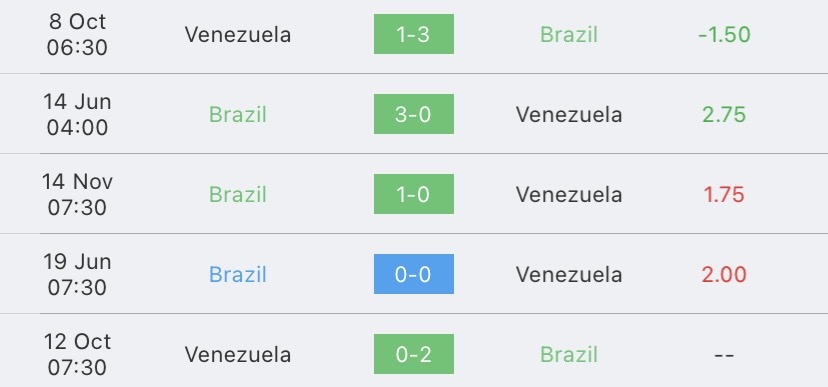Viewport: 828px width, 387px height.
Task: Select Brazil in the 14 Jun match
Action: click(x=238, y=115)
